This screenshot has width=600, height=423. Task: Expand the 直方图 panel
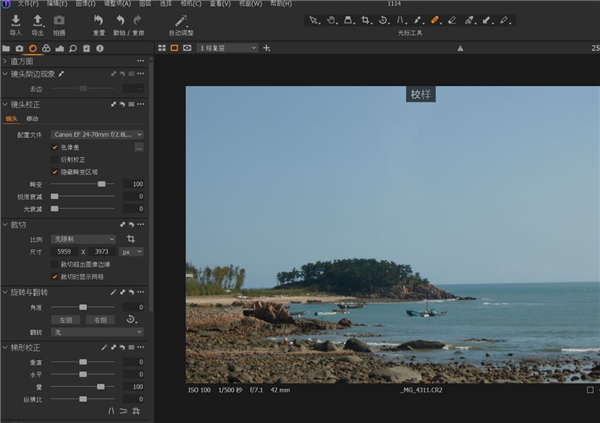[x=5, y=61]
